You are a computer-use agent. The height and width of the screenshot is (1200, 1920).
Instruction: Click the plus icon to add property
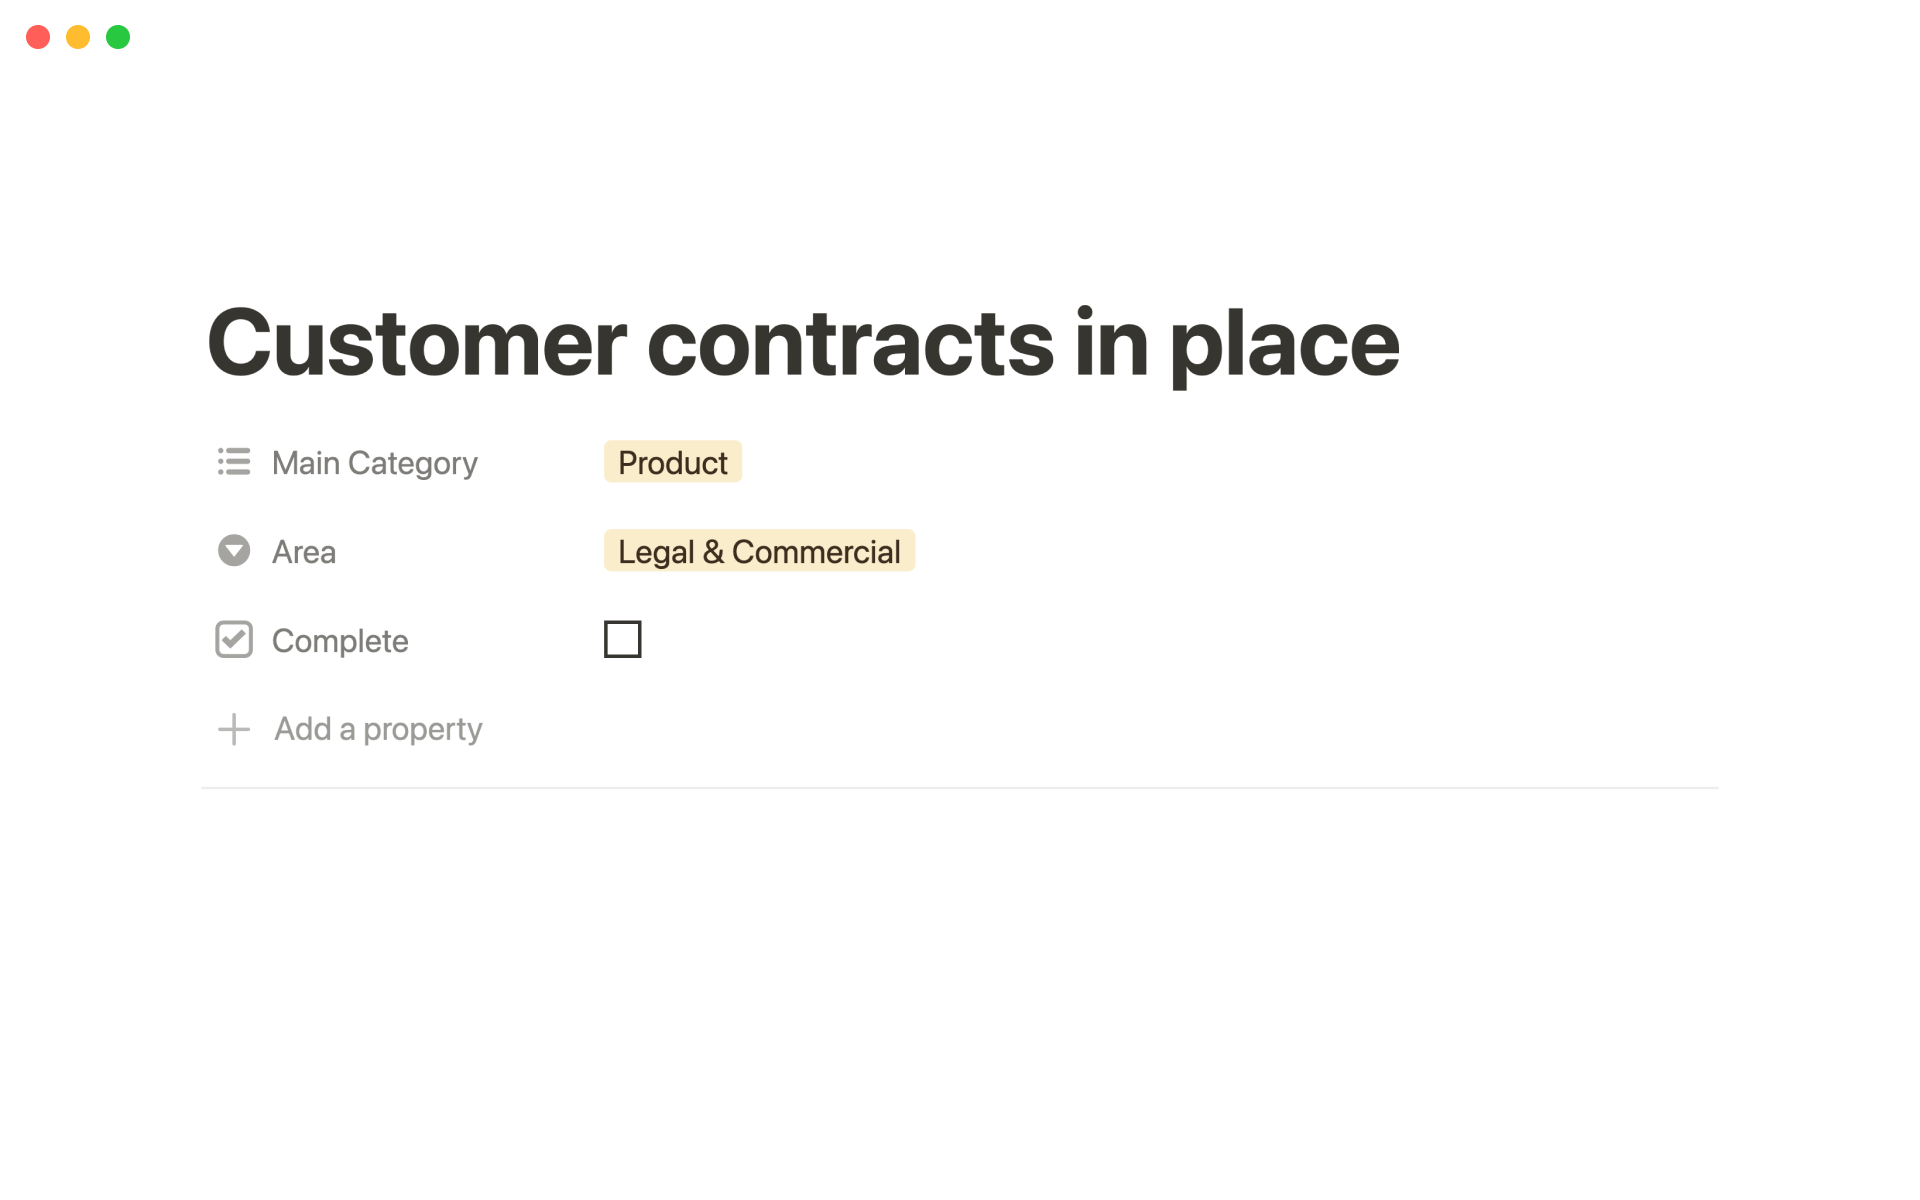pyautogui.click(x=234, y=729)
